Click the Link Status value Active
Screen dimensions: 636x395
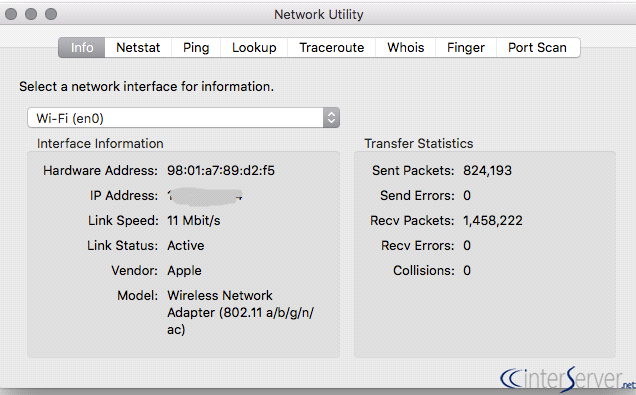tap(185, 245)
